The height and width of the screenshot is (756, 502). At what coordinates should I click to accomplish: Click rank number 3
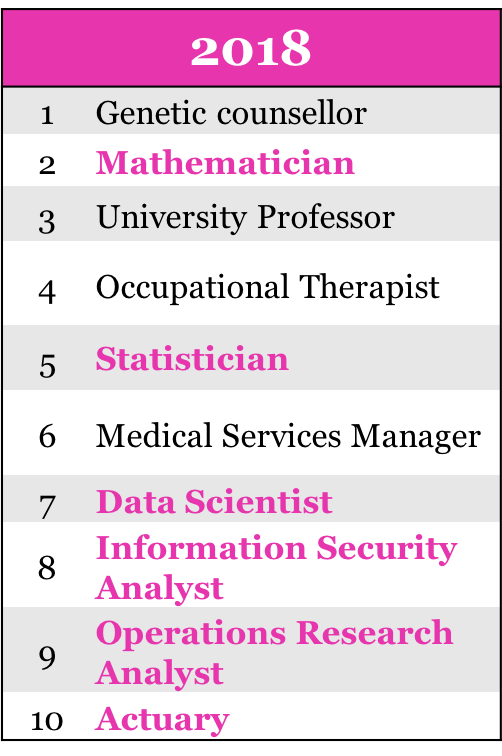47,221
